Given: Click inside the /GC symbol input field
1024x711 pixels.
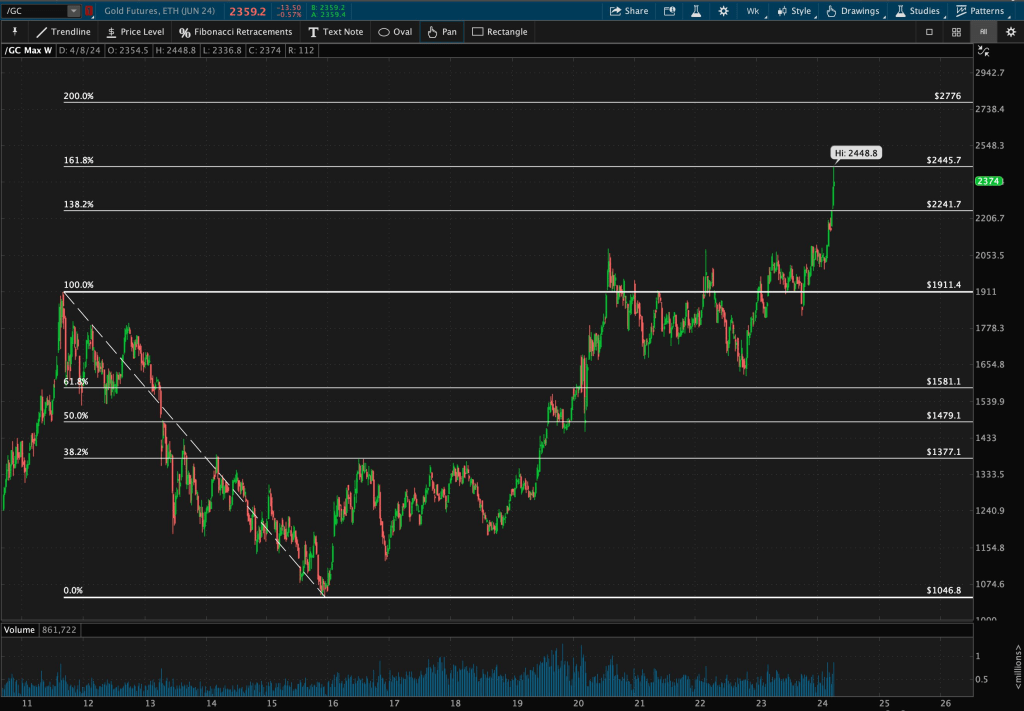Looking at the screenshot, I should click(30, 10).
